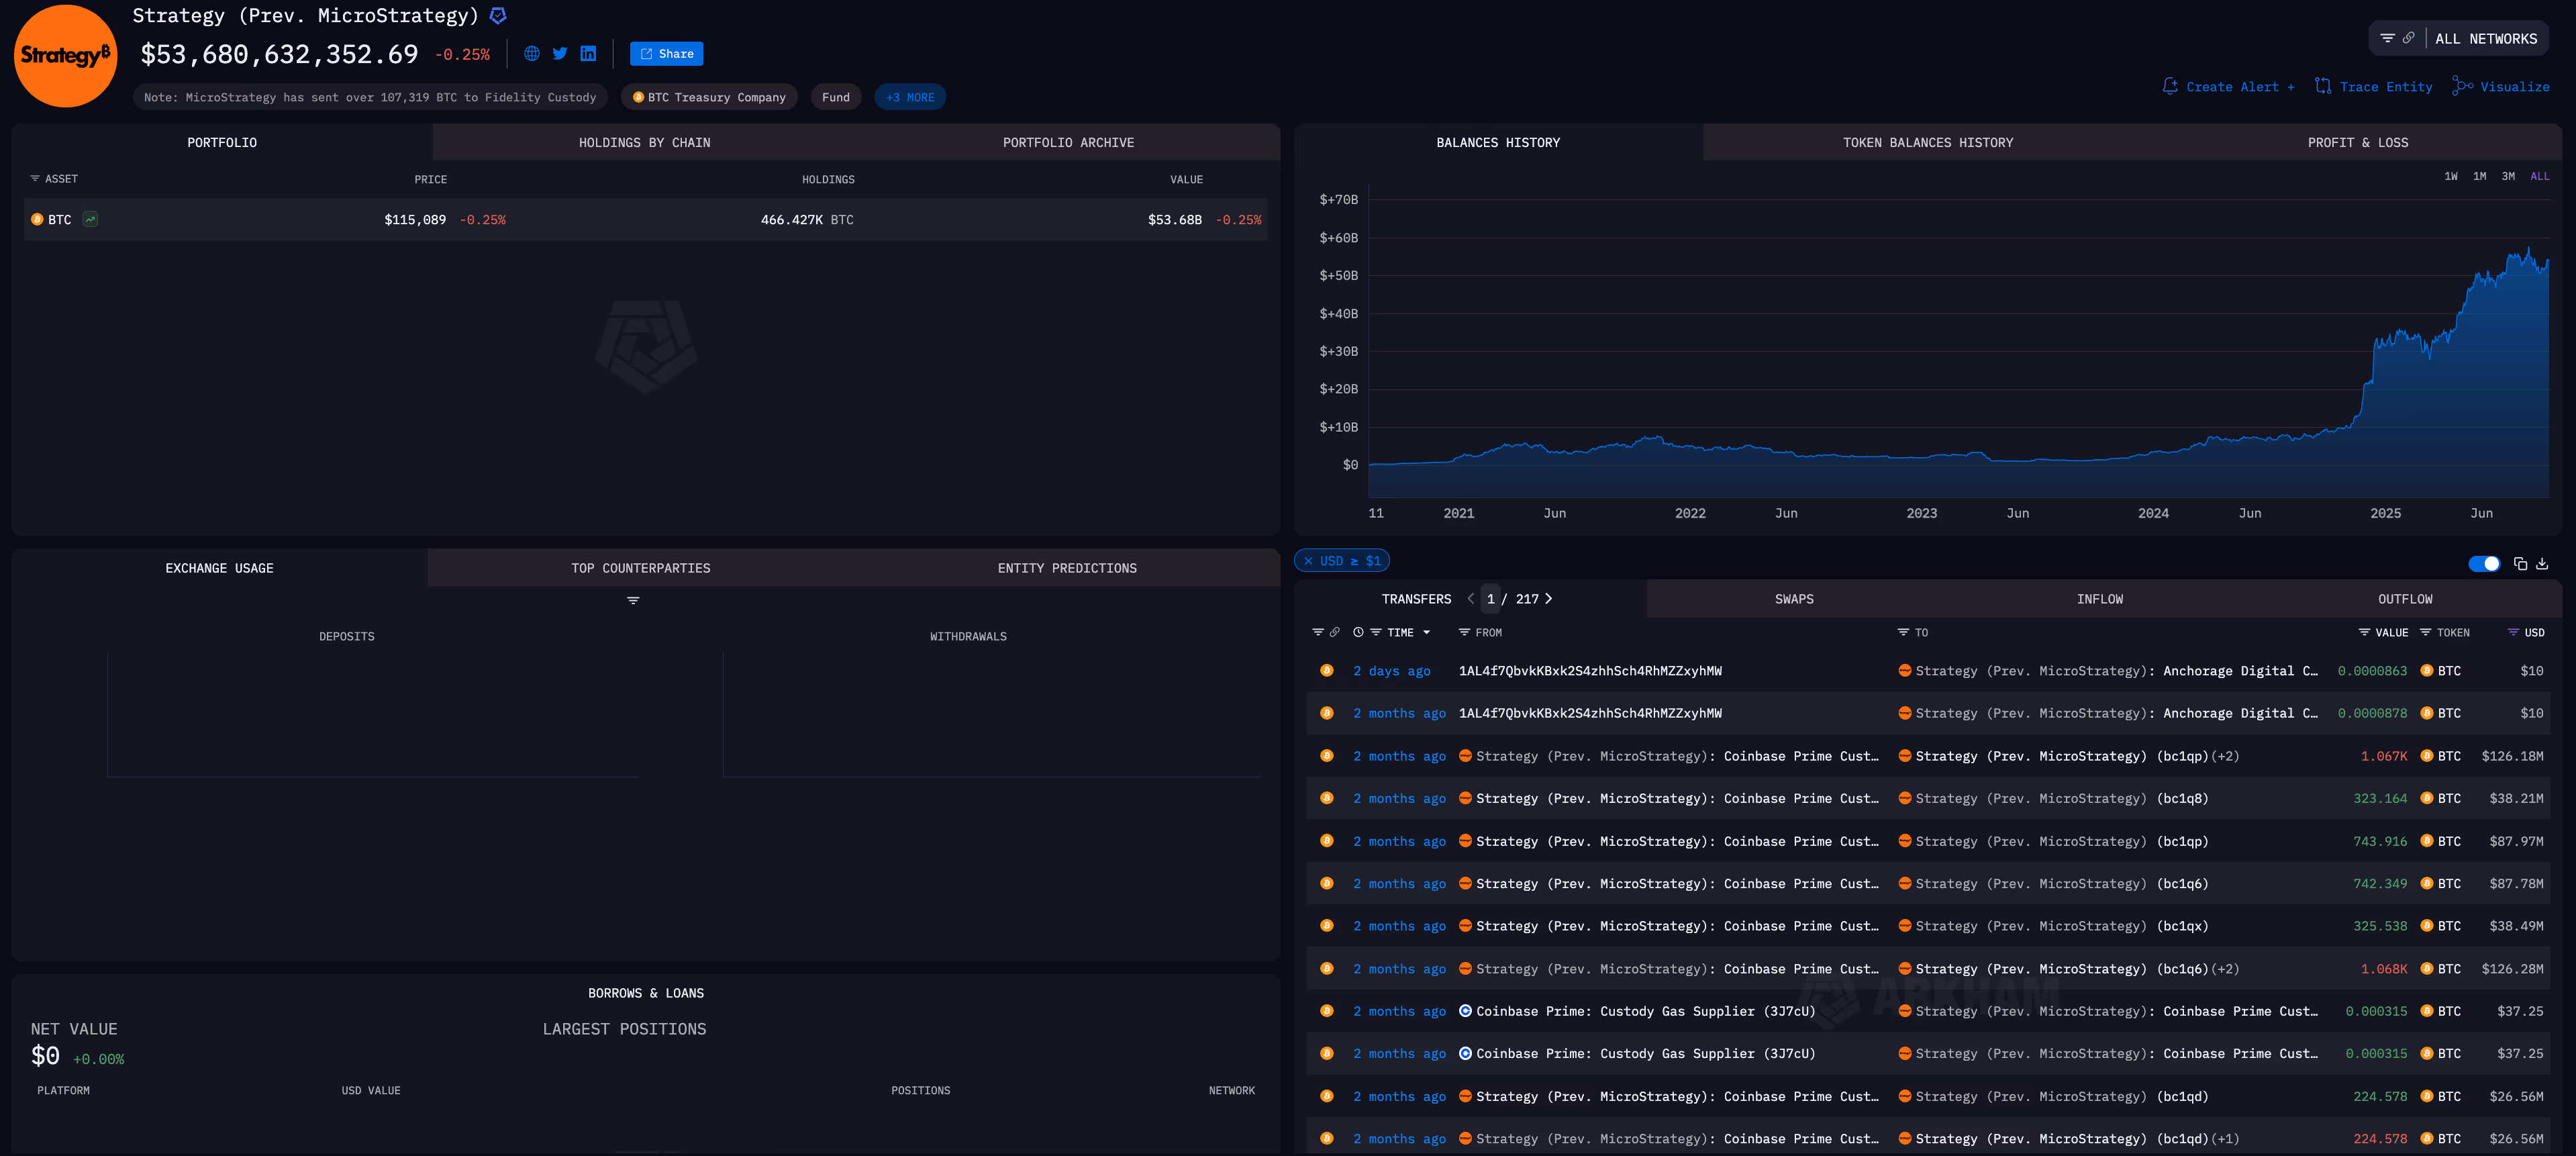Viewport: 2576px width, 1156px height.
Task: Copy the transfers table using the copy icon
Action: (2519, 564)
